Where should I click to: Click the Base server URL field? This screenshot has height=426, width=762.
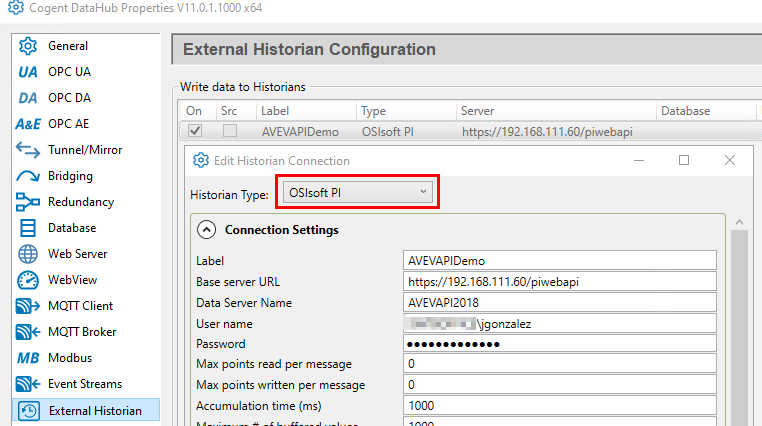(x=560, y=282)
